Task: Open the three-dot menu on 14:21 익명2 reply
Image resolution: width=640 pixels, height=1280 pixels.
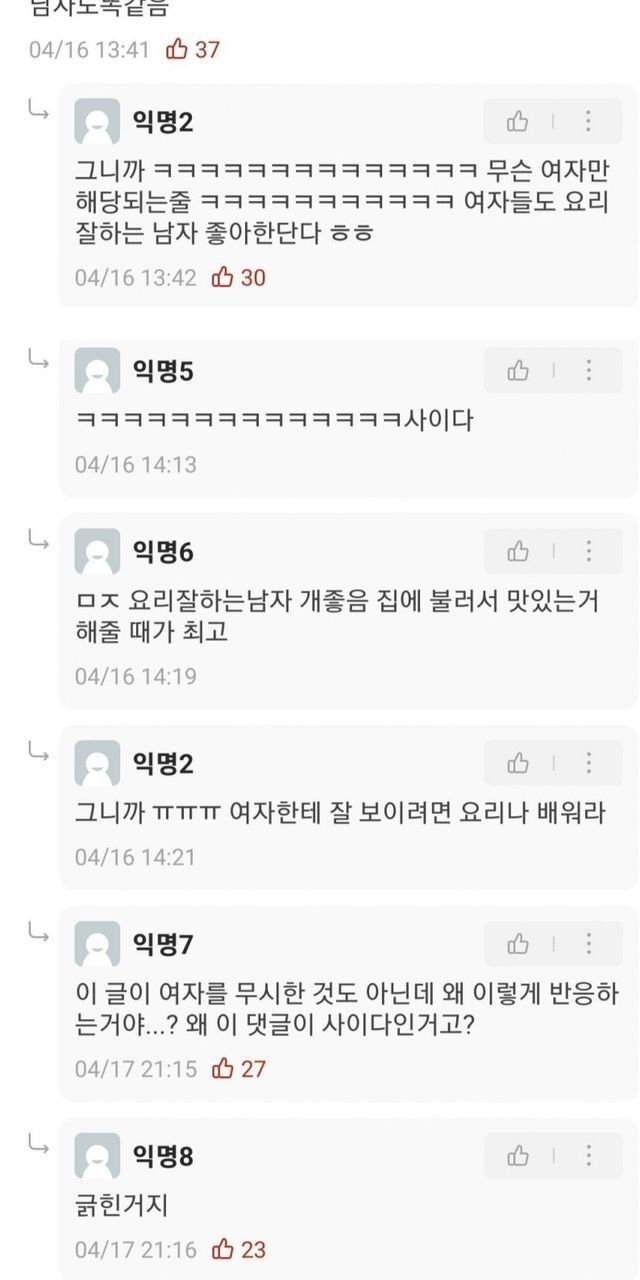Action: tap(588, 764)
